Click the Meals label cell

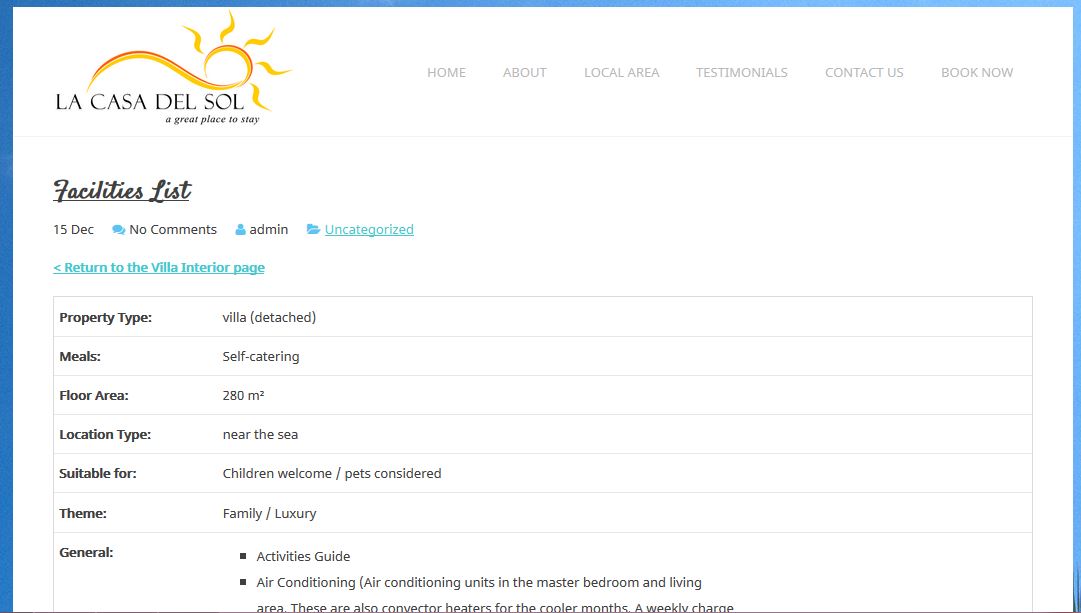[x=80, y=356]
